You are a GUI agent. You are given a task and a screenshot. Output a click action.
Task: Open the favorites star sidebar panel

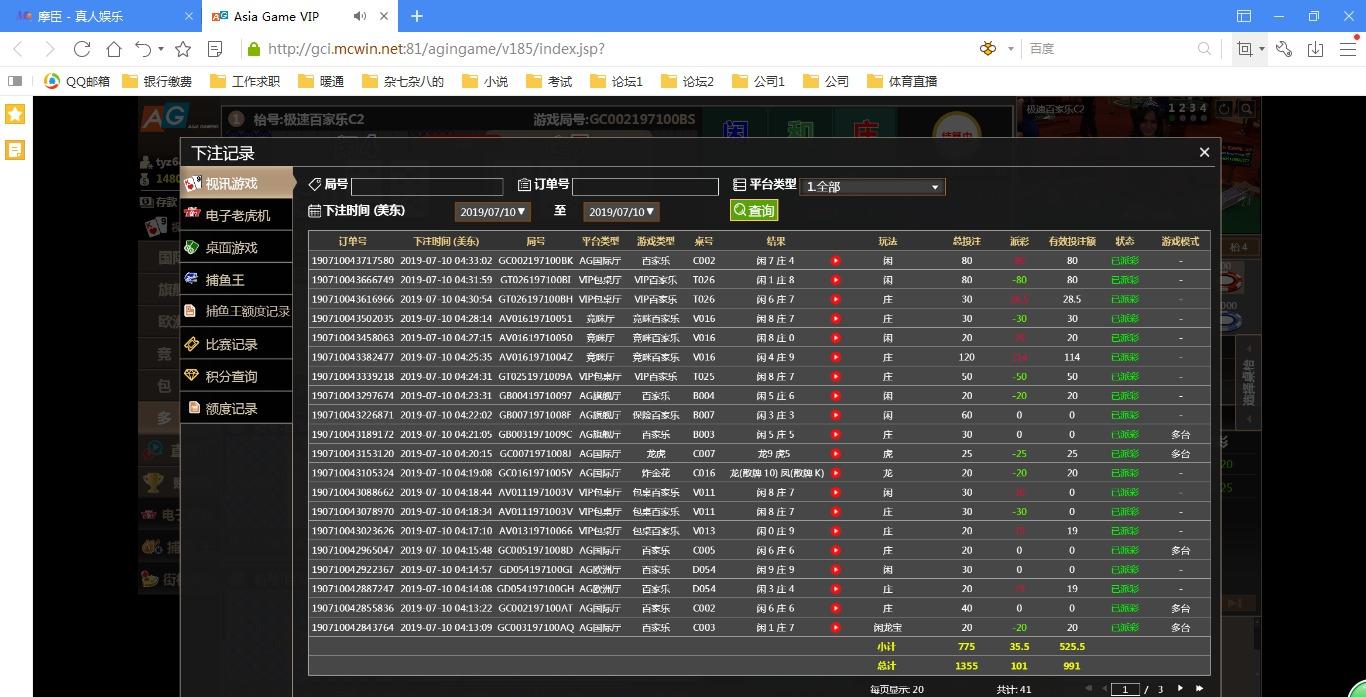pyautogui.click(x=15, y=114)
